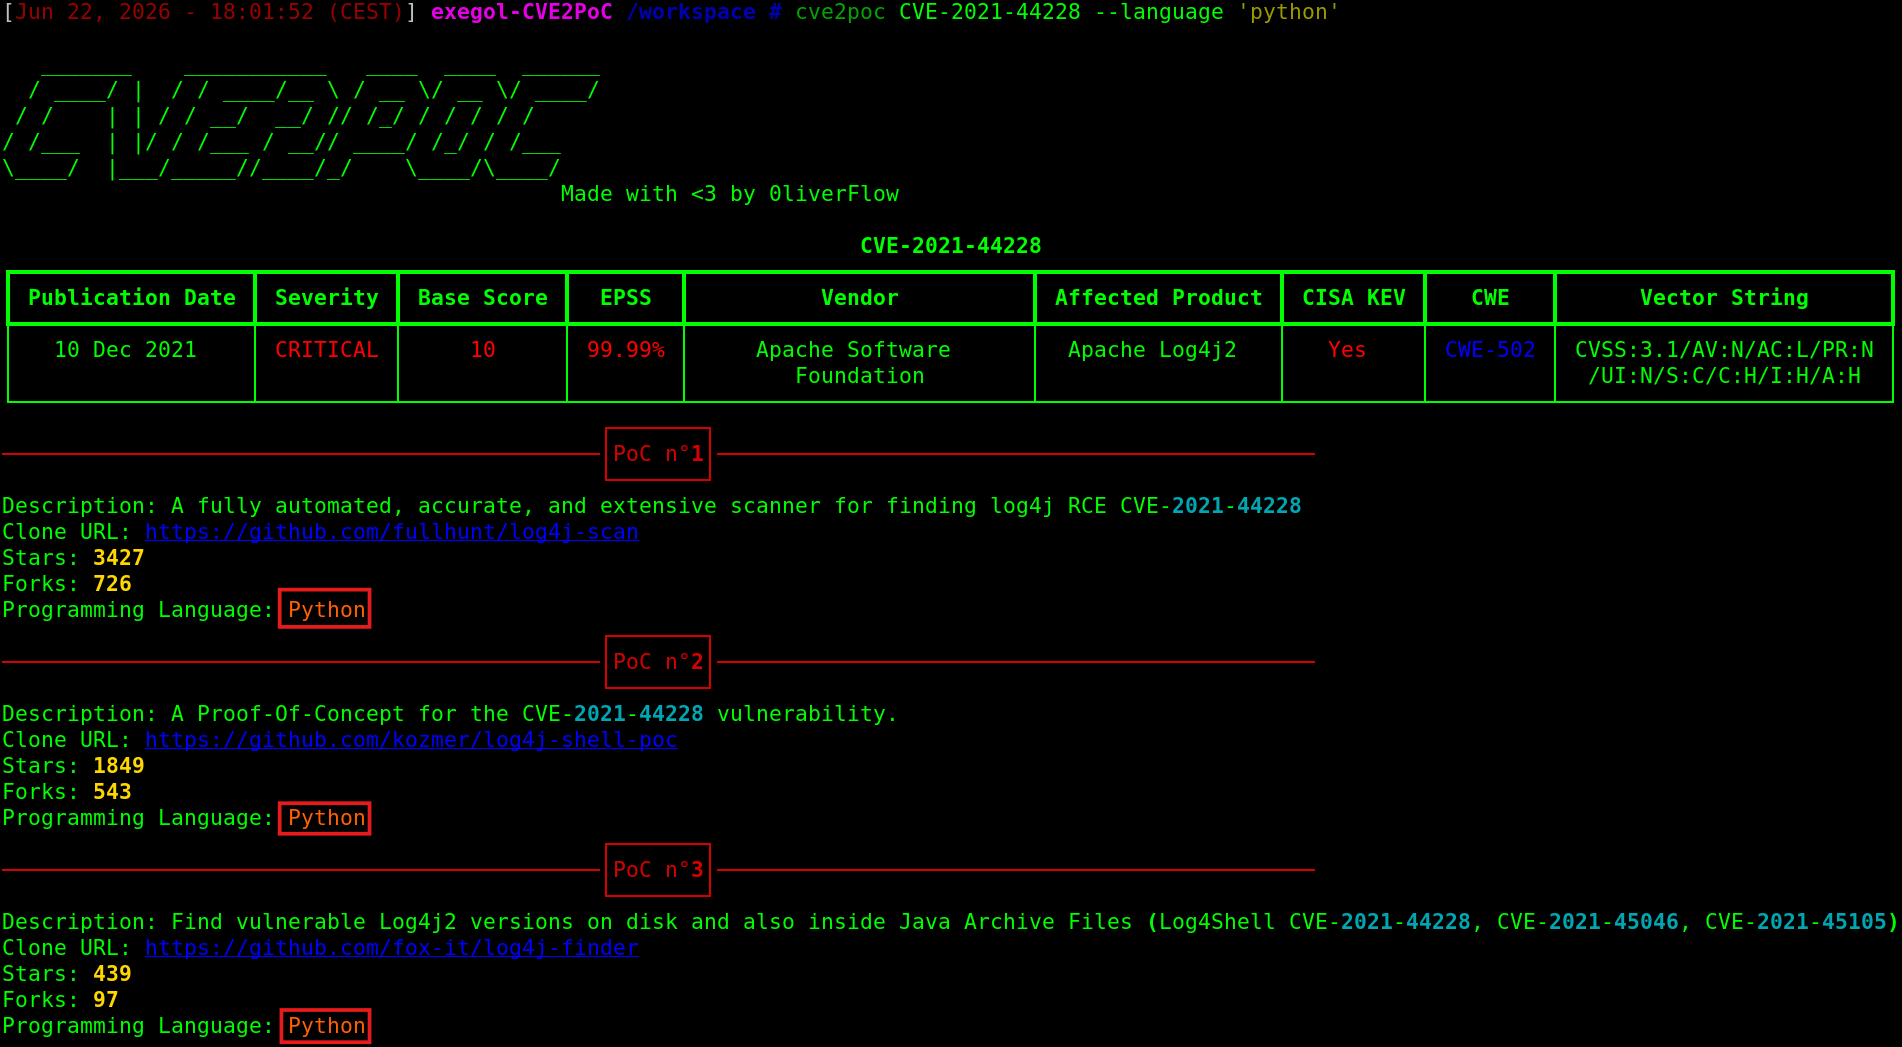Click the forks count 543
The image size is (1902, 1047).
(x=112, y=792)
